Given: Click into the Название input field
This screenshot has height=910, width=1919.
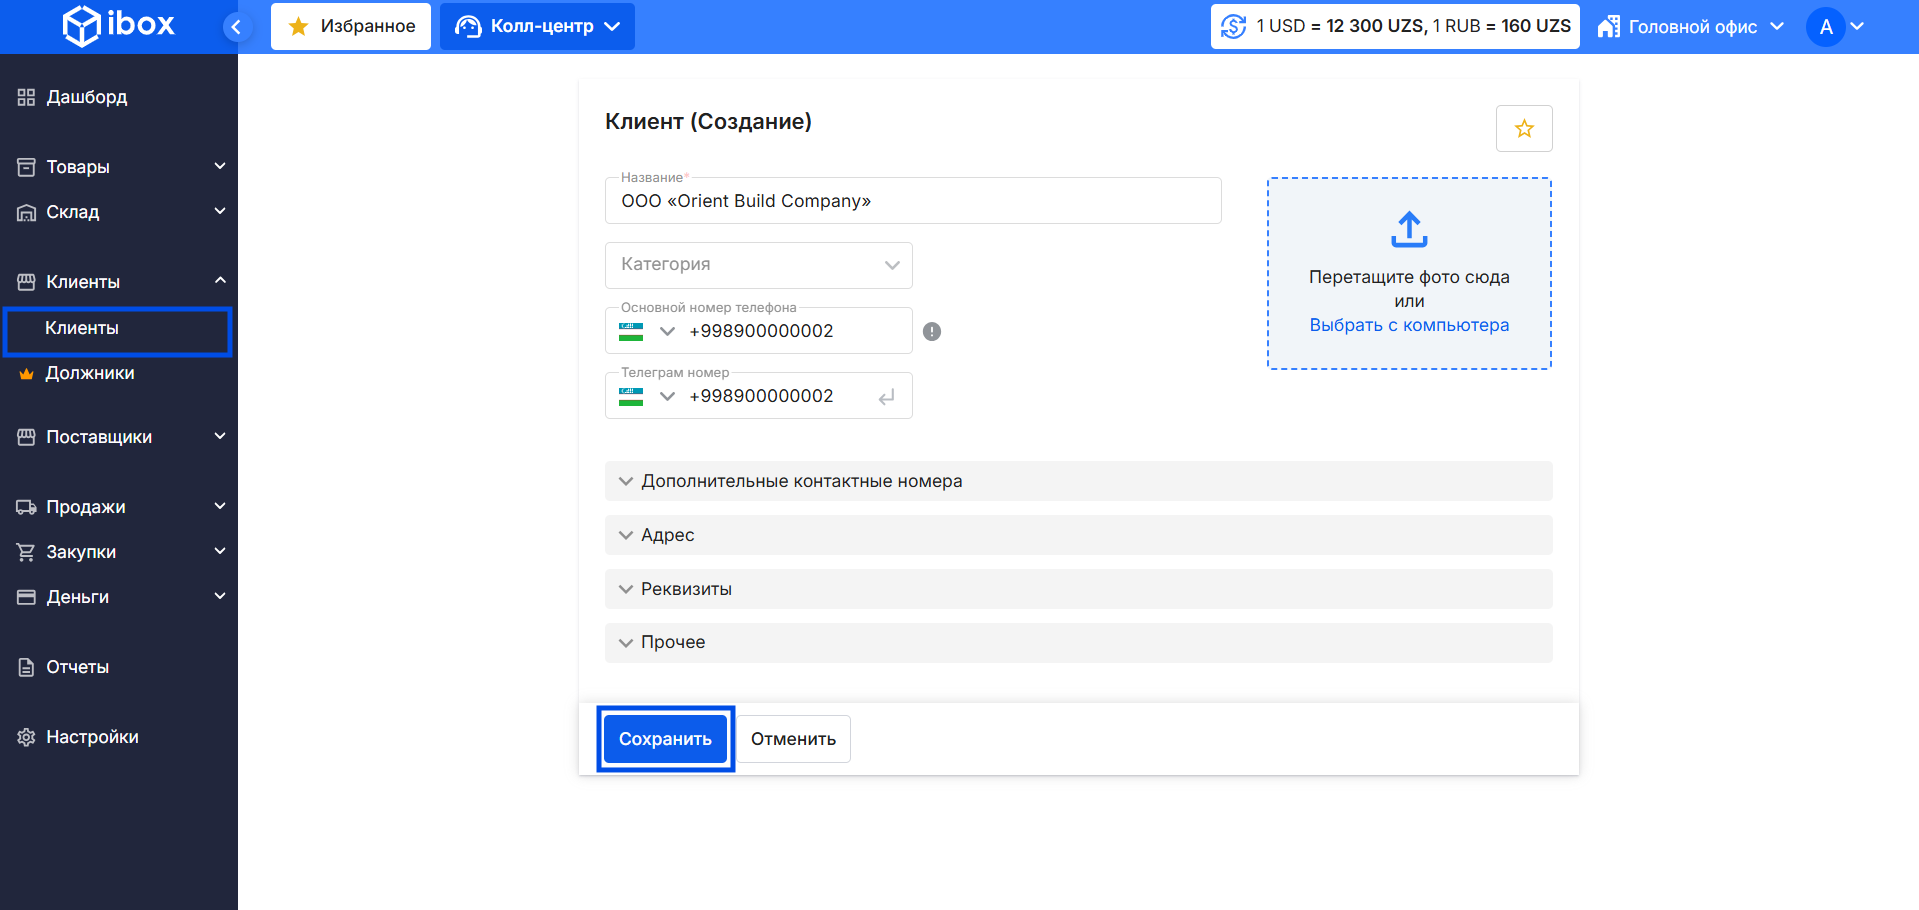Looking at the screenshot, I should click(x=912, y=201).
